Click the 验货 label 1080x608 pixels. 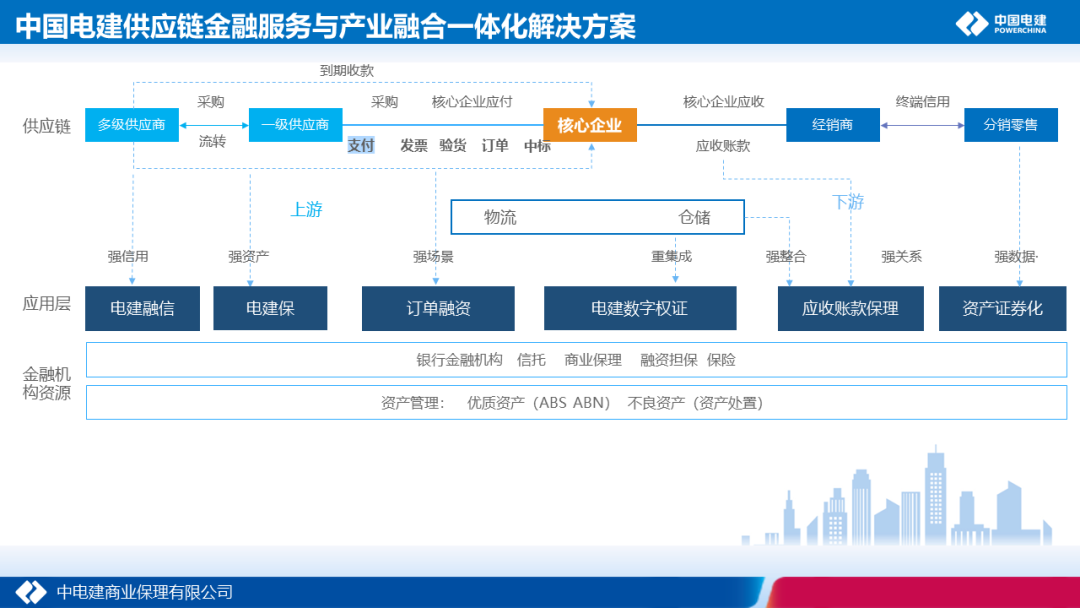point(453,145)
